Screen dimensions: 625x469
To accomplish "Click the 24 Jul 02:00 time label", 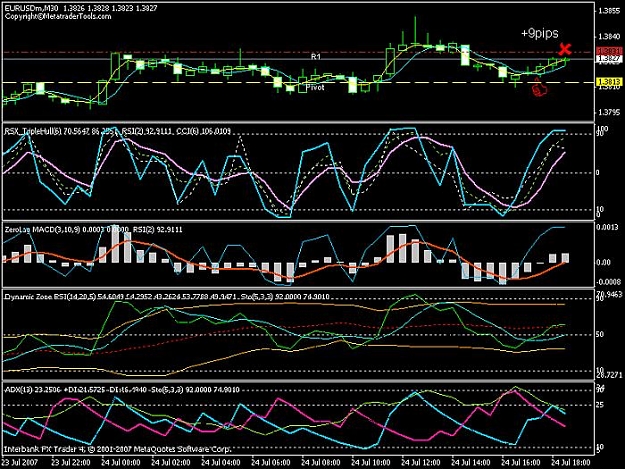I will click(x=171, y=463).
